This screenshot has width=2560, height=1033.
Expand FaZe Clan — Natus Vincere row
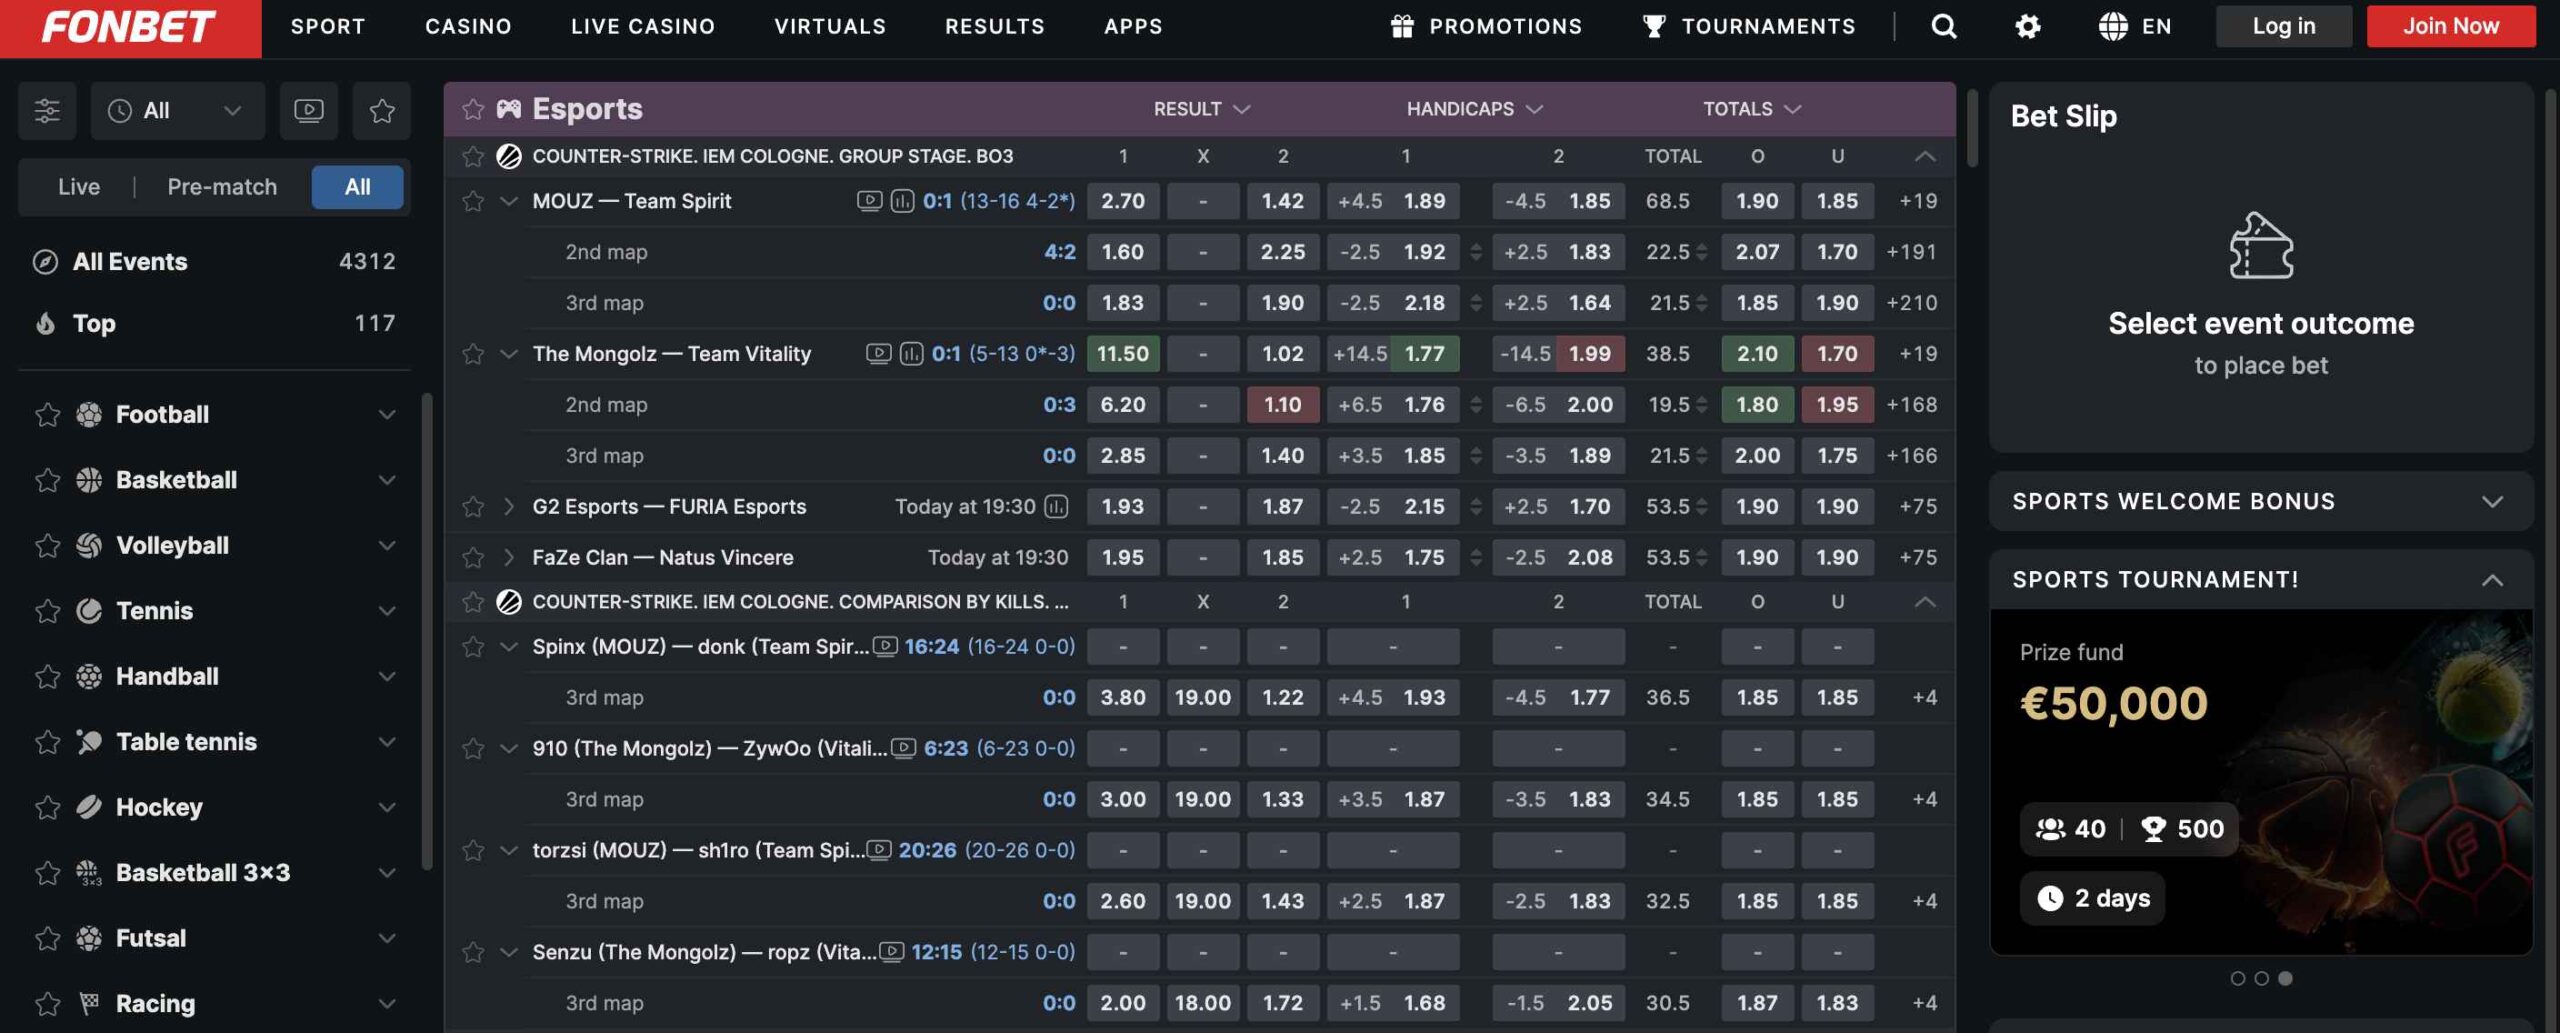tap(509, 557)
